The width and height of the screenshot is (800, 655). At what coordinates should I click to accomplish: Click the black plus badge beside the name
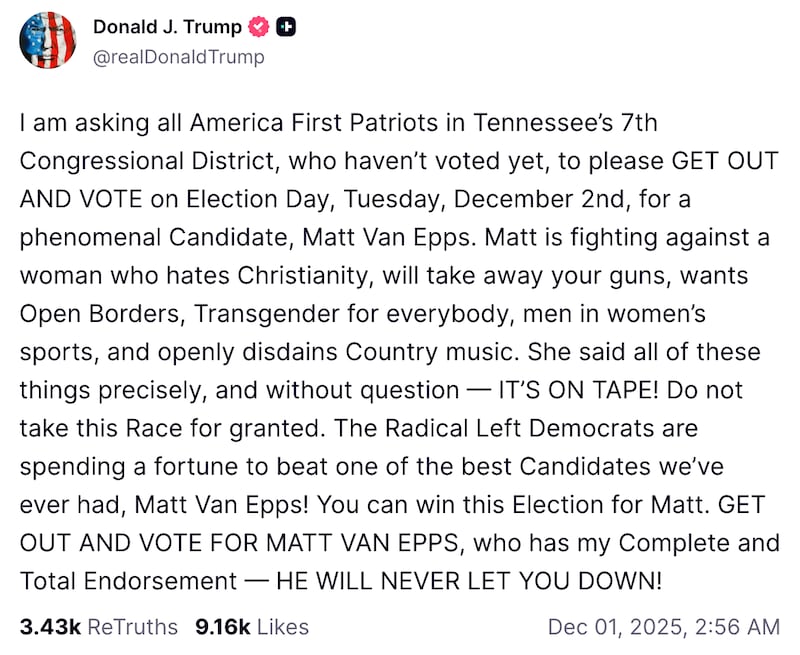tap(285, 28)
